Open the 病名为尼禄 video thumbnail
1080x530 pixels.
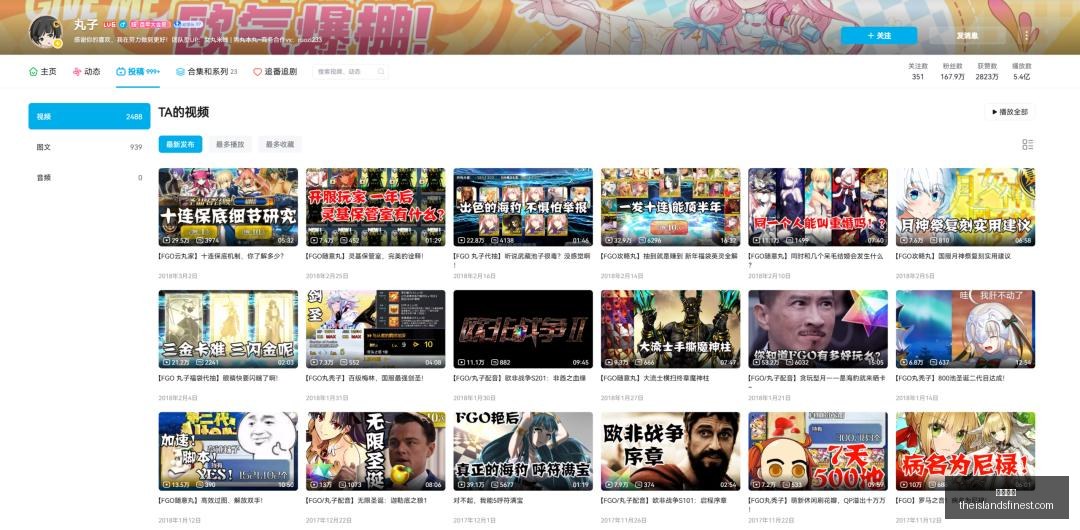(965, 451)
